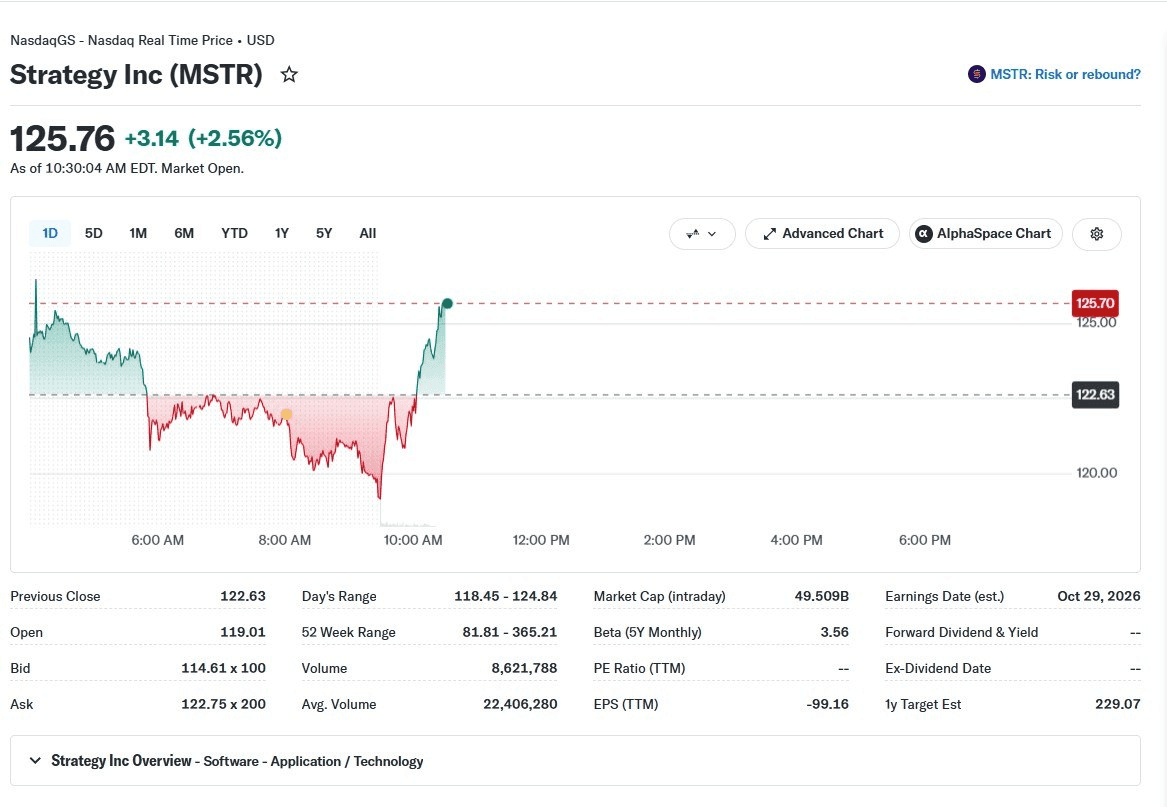Click Beta (5Y Monthly) value 3.56
The image size is (1167, 807).
click(834, 632)
